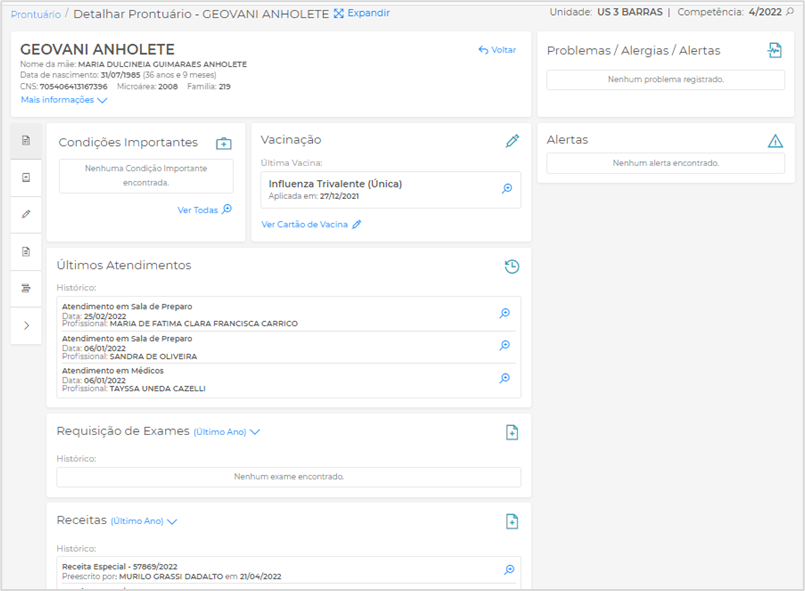The width and height of the screenshot is (805, 591).
Task: Click the Vacinação edit pencil icon
Action: coord(512,141)
